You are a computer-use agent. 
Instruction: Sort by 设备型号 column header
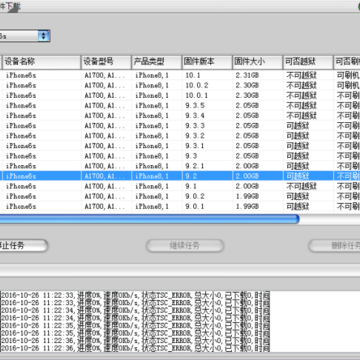click(106, 62)
